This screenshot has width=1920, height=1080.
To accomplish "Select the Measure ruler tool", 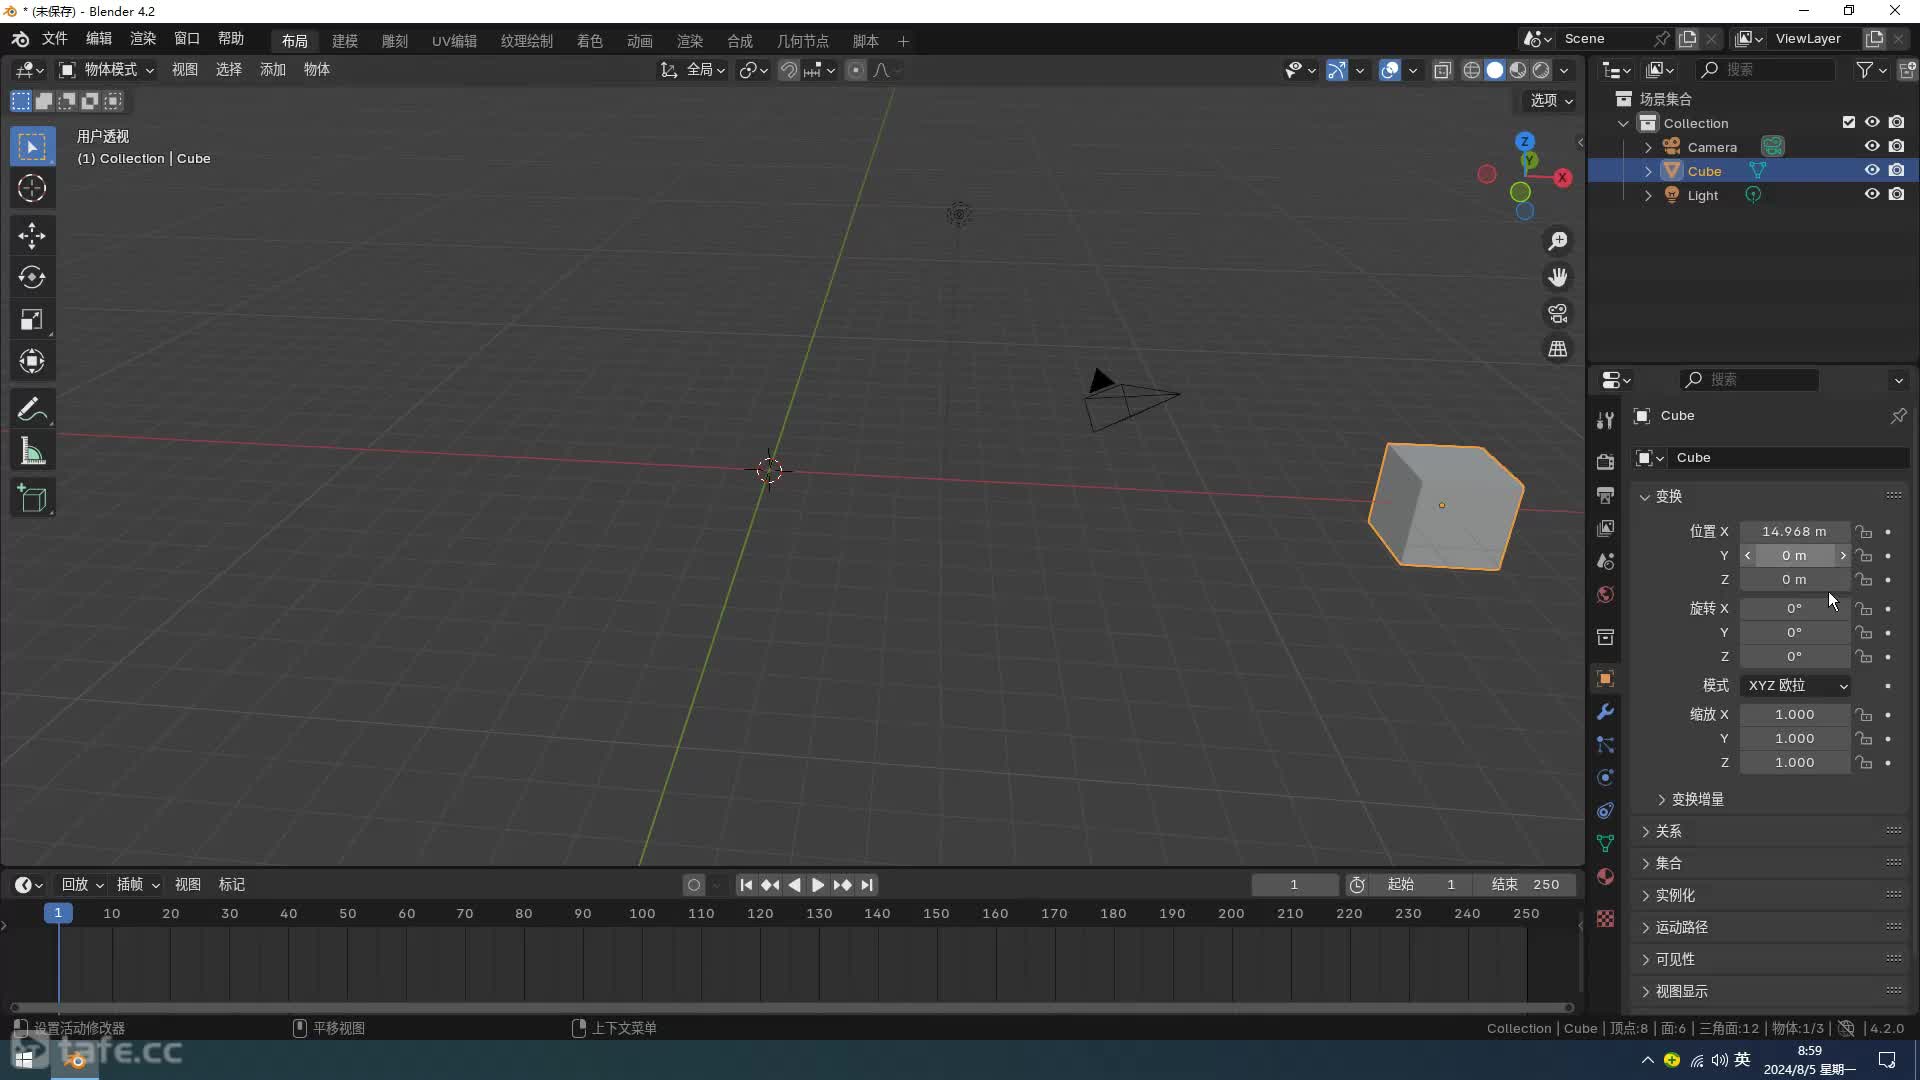I will [x=32, y=452].
